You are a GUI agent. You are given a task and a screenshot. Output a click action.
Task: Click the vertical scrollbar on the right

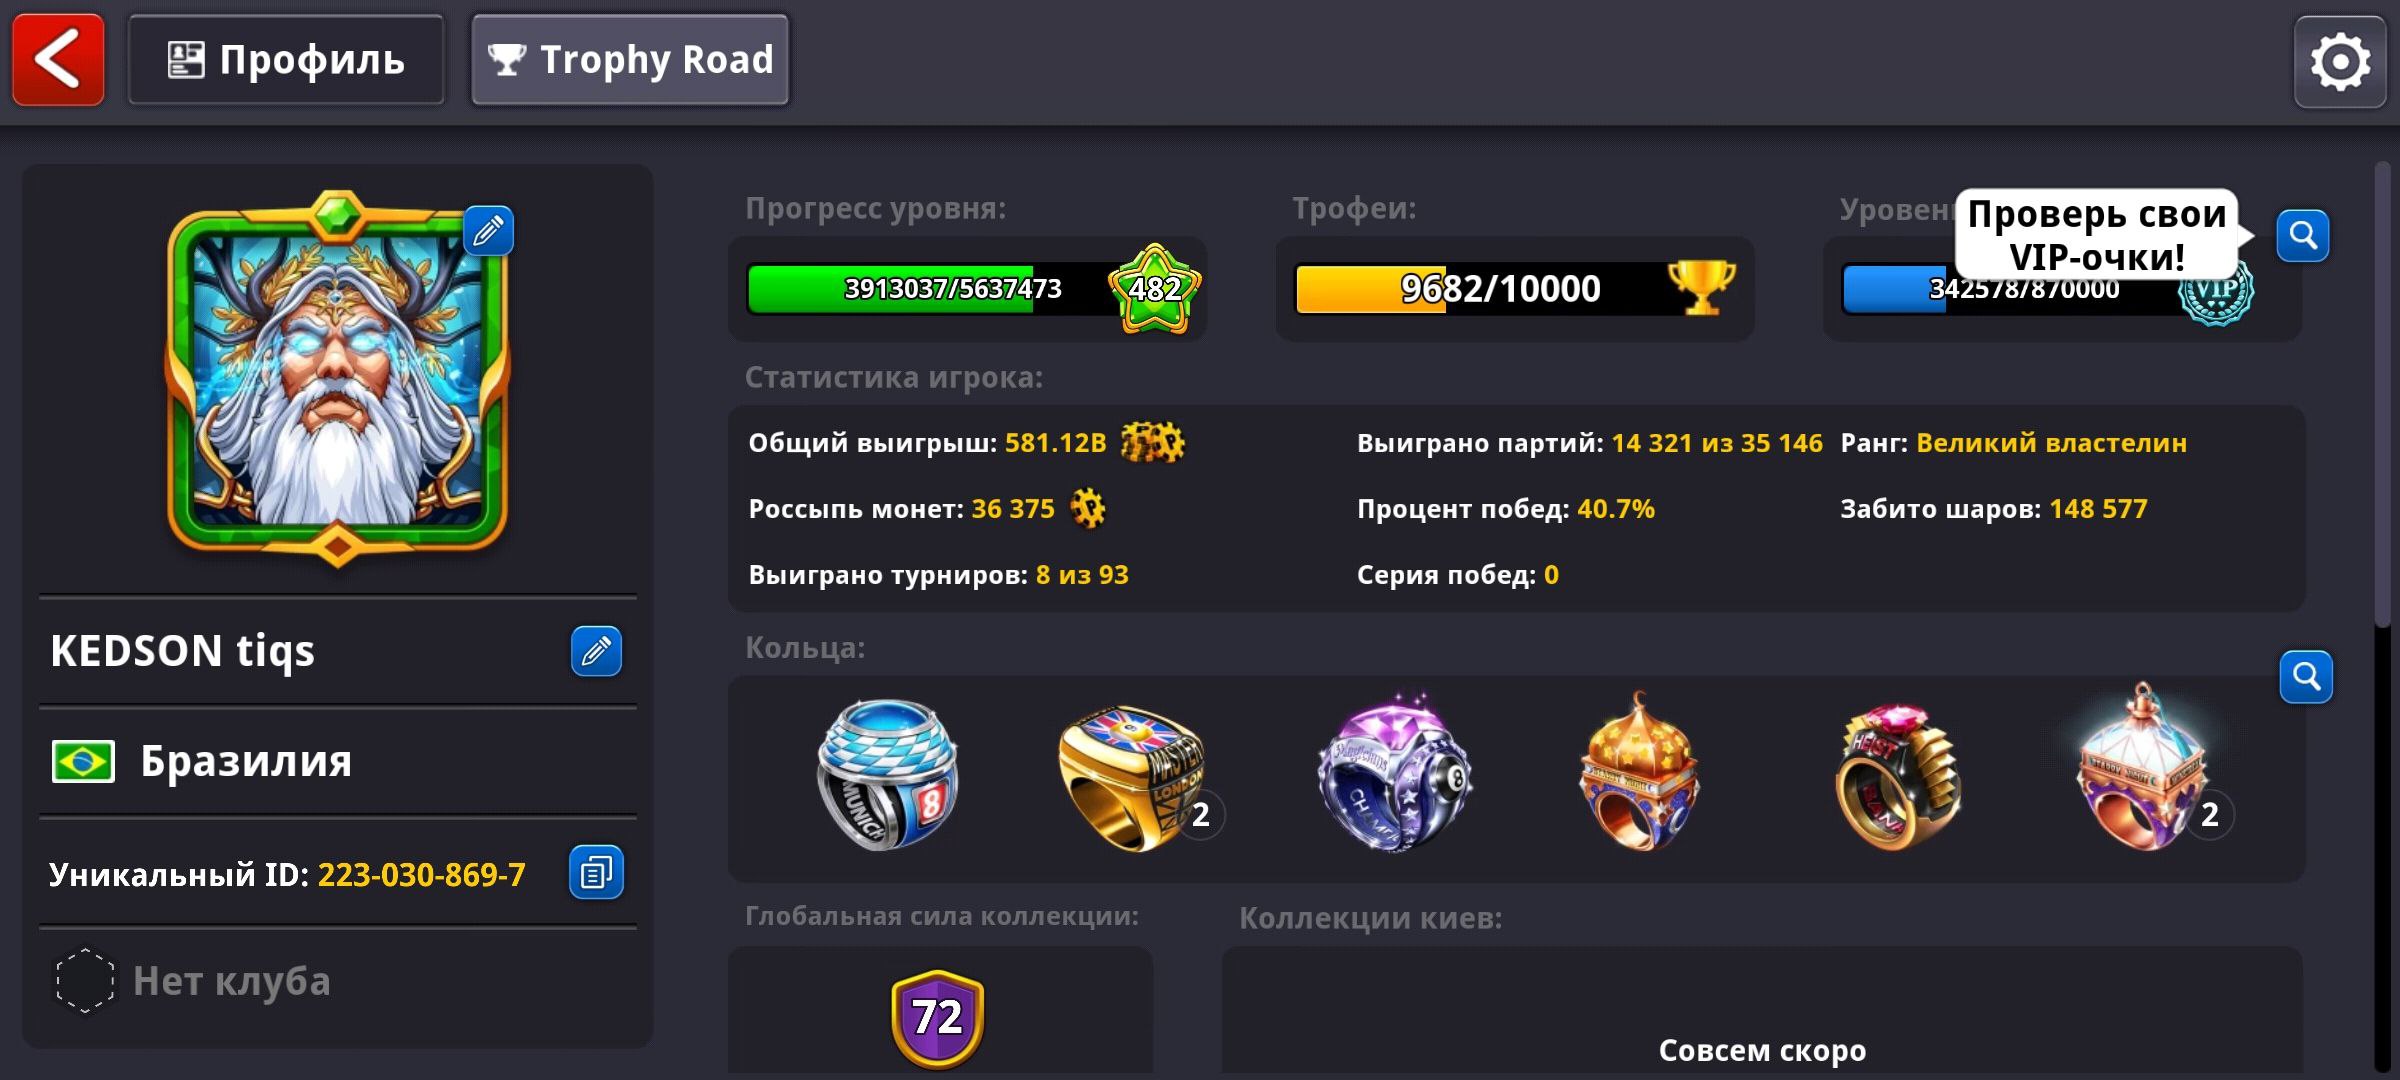tap(2384, 395)
